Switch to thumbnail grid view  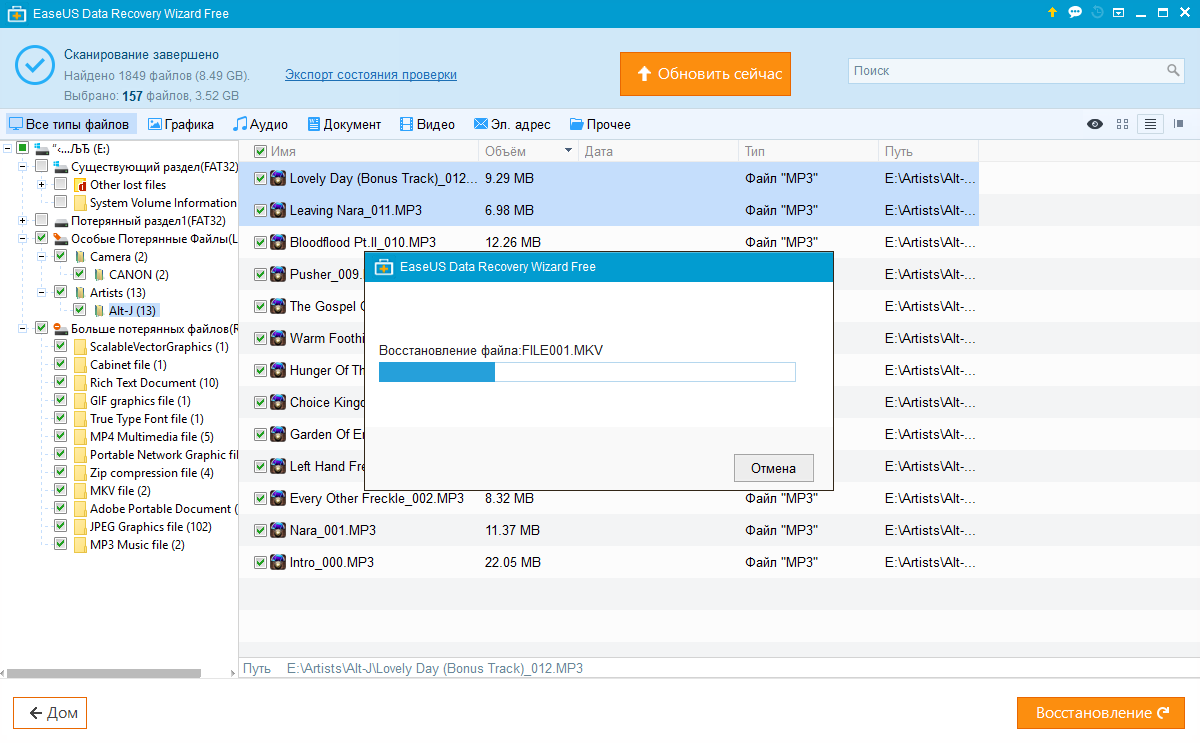[x=1122, y=124]
